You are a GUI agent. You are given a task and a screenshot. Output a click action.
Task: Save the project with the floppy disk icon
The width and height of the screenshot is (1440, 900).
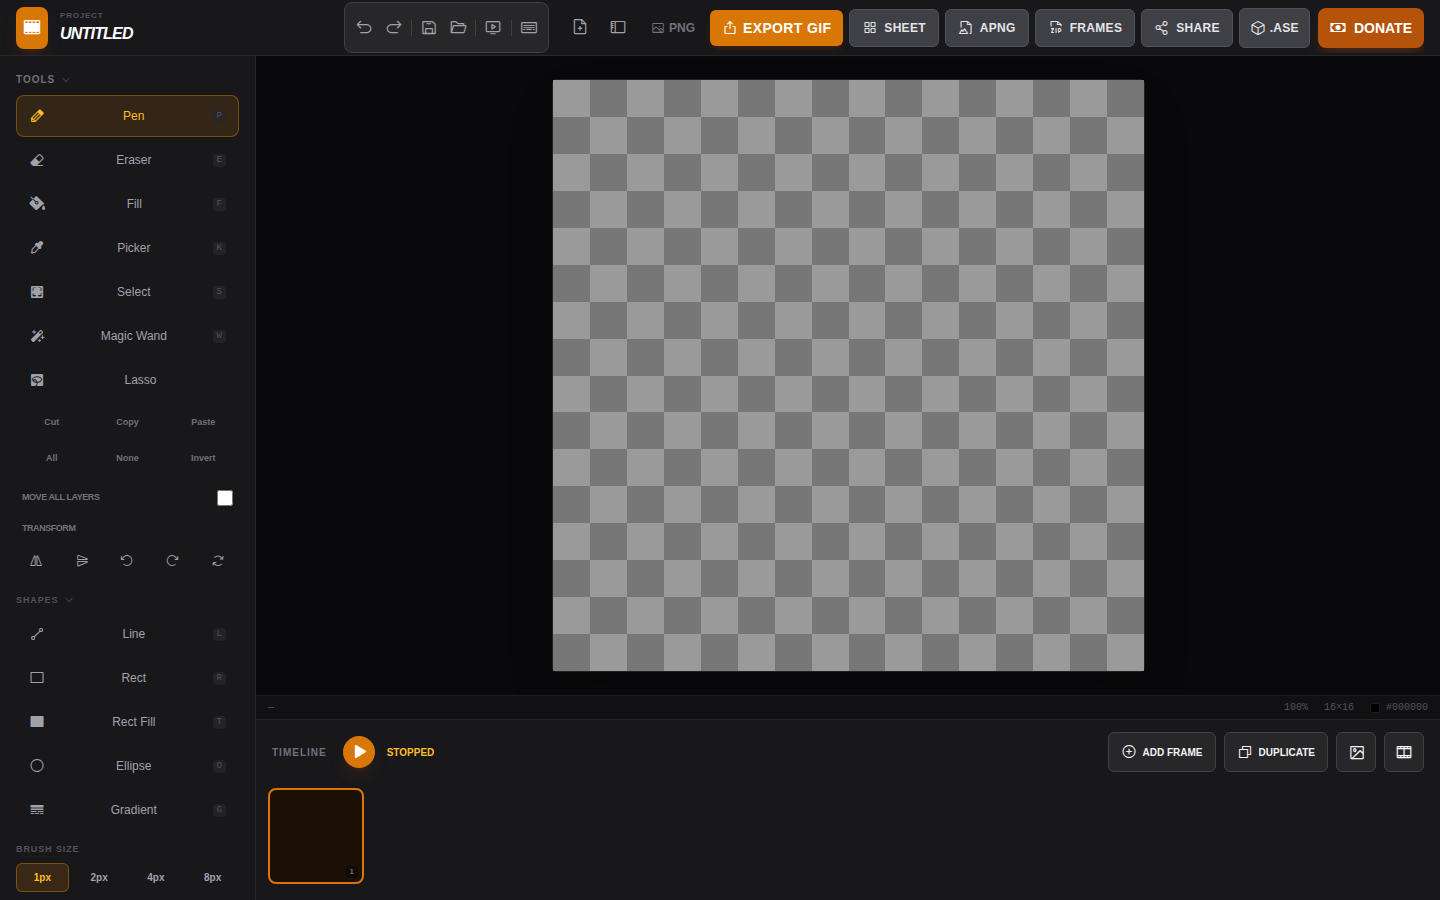(x=429, y=28)
